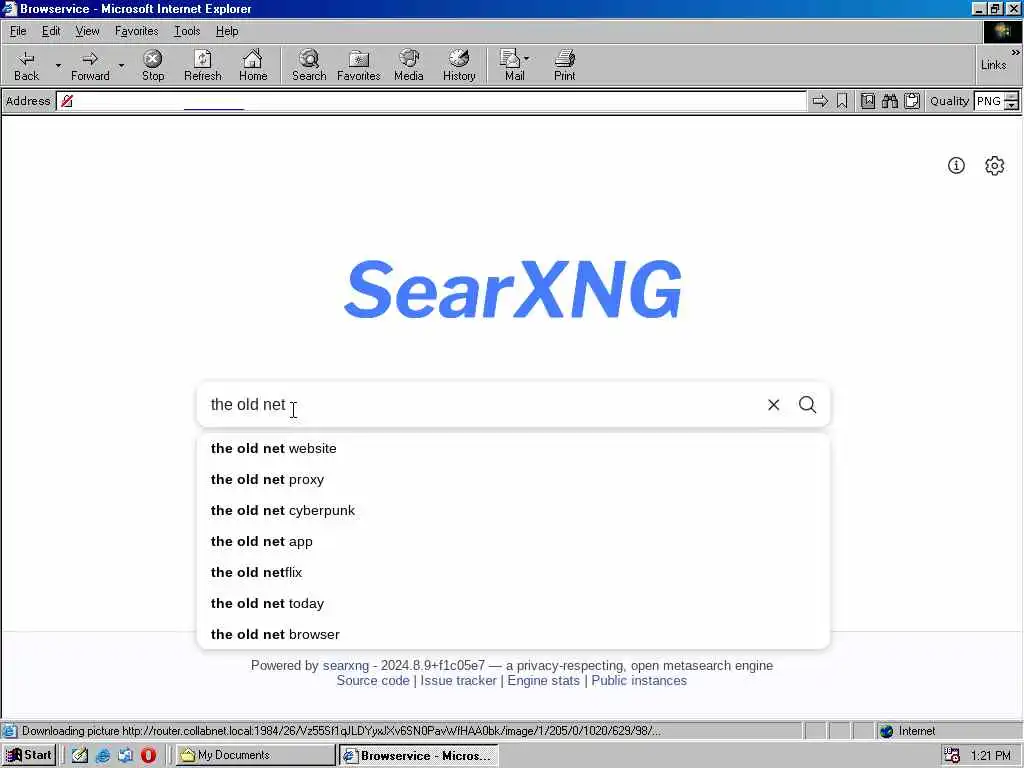Print the page with Print button
This screenshot has width=1024, height=768.
point(564,65)
